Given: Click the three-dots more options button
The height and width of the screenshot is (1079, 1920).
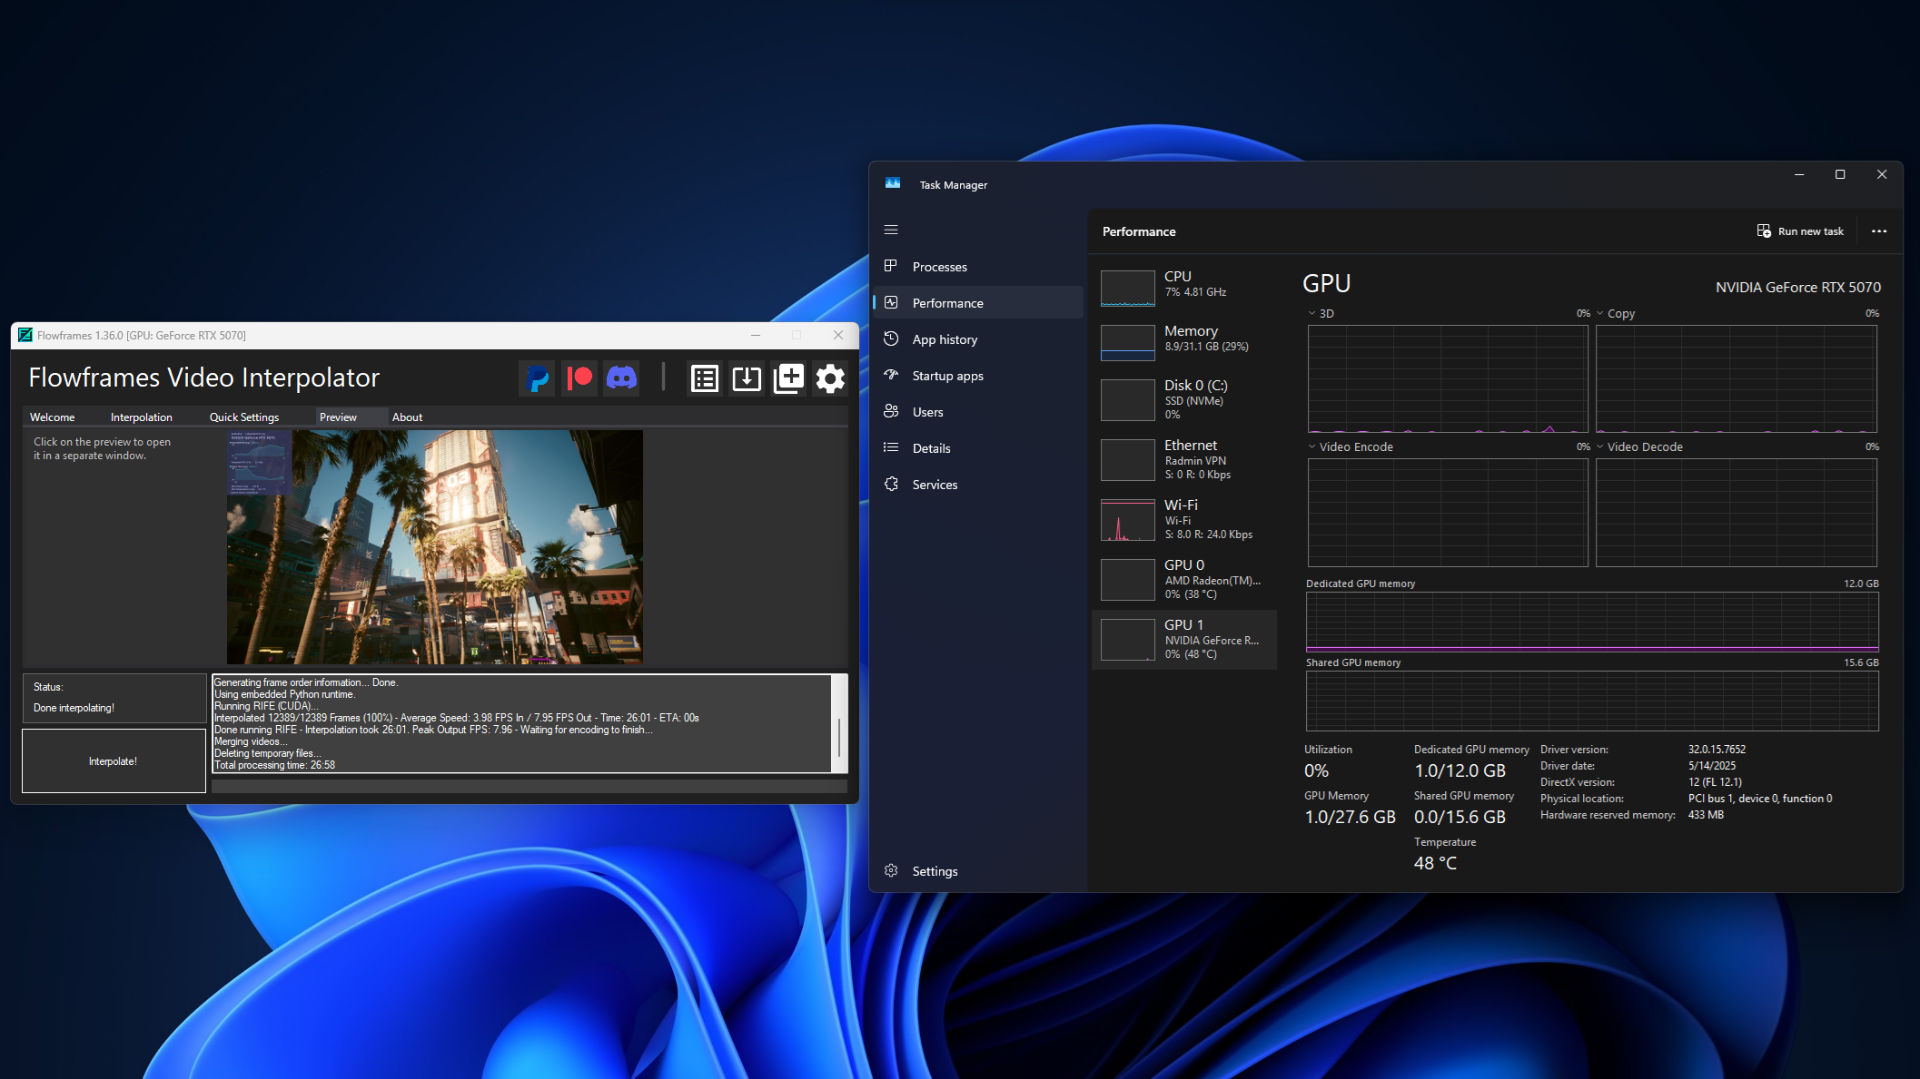Looking at the screenshot, I should (1879, 231).
